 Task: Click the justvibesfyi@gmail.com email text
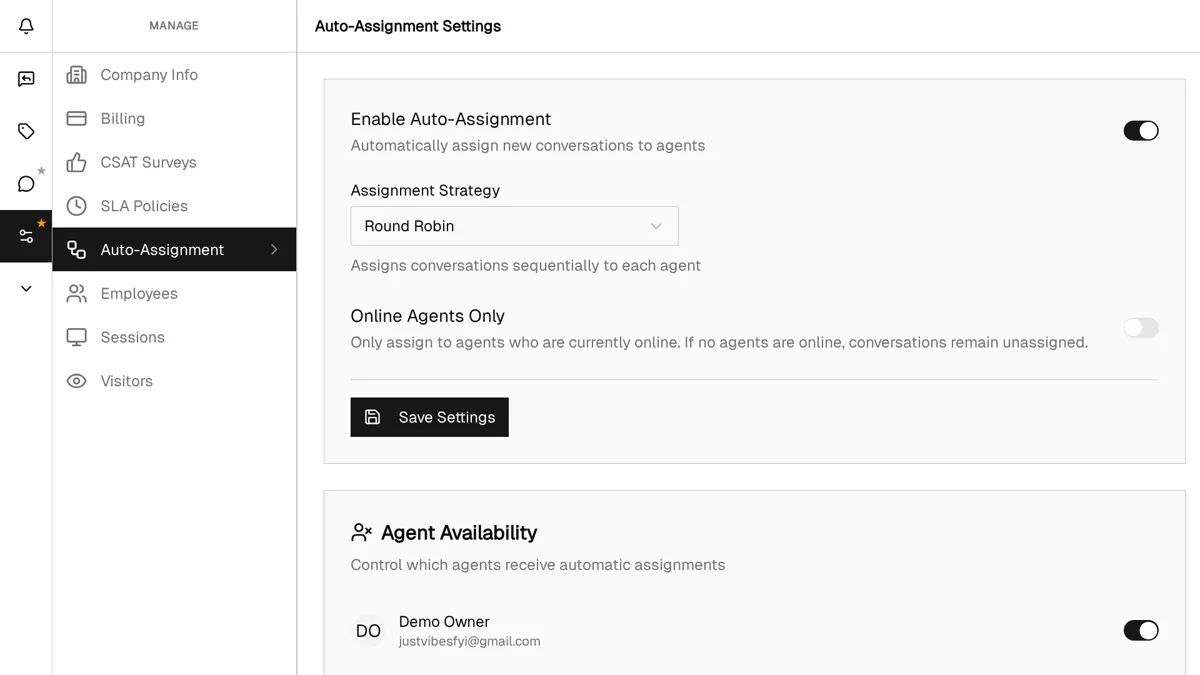(x=469, y=641)
